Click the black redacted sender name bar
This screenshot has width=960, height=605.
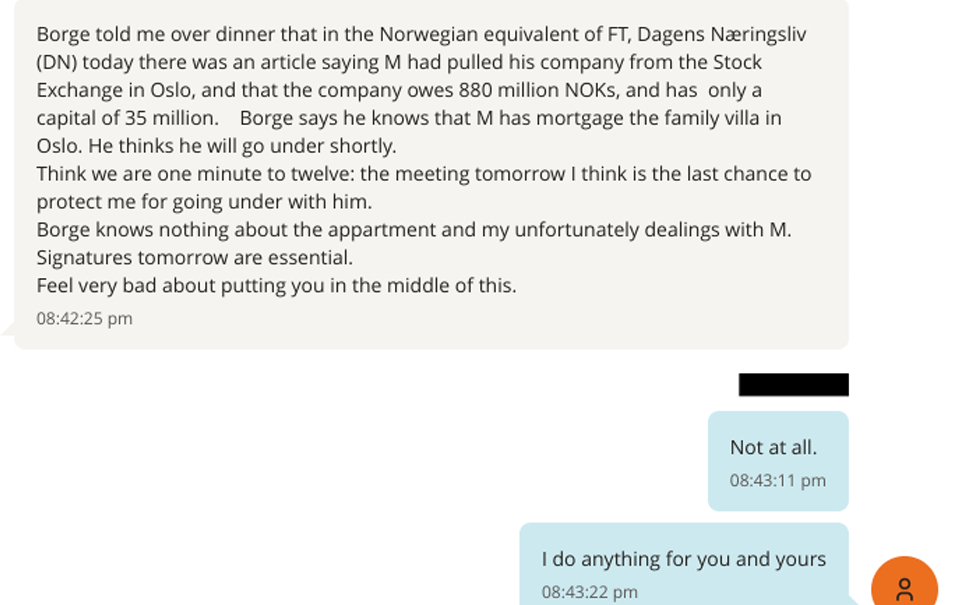[793, 385]
